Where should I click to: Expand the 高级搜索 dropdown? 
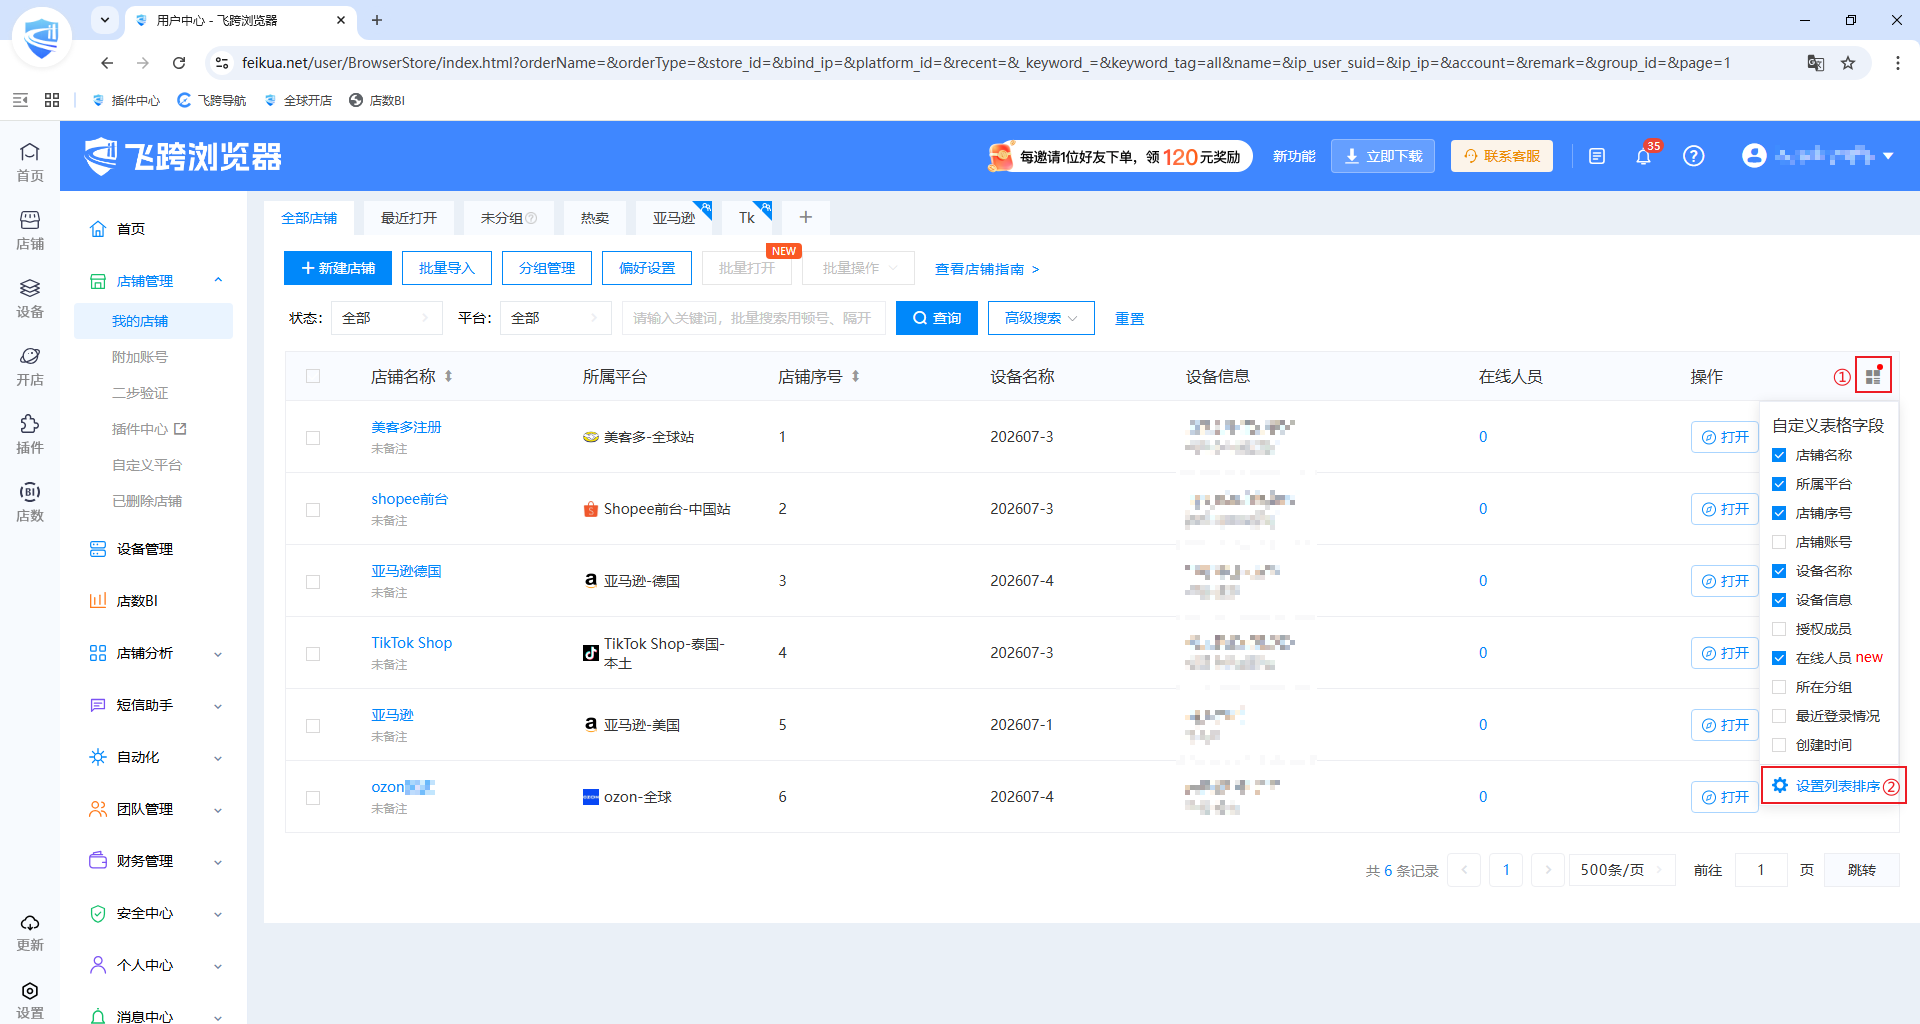(x=1041, y=318)
